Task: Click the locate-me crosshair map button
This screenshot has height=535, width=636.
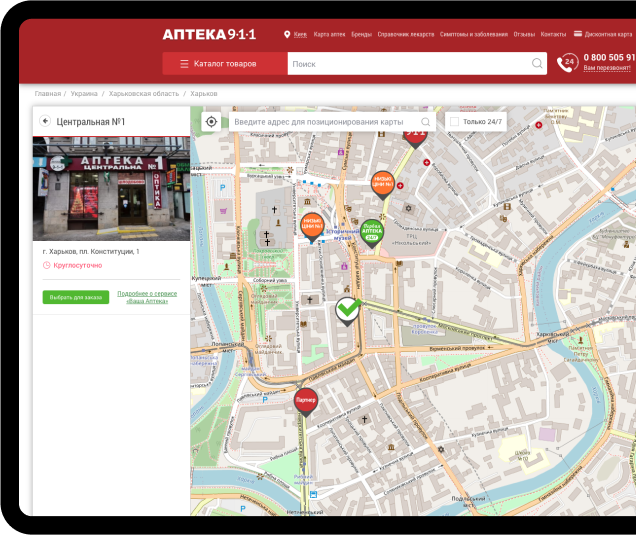Action: [211, 122]
